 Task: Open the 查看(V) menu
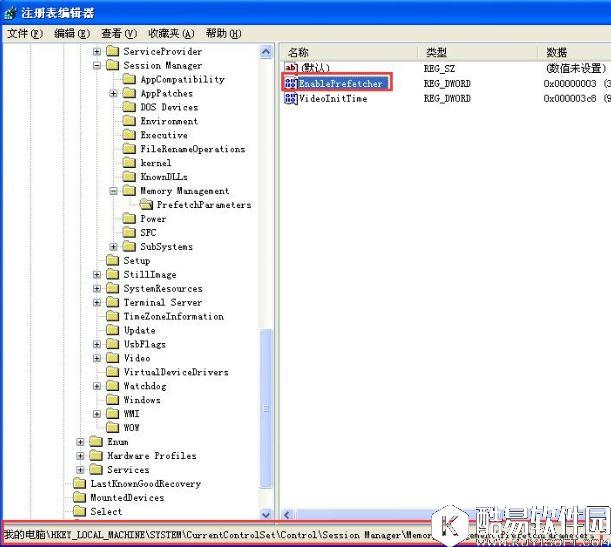coord(119,34)
